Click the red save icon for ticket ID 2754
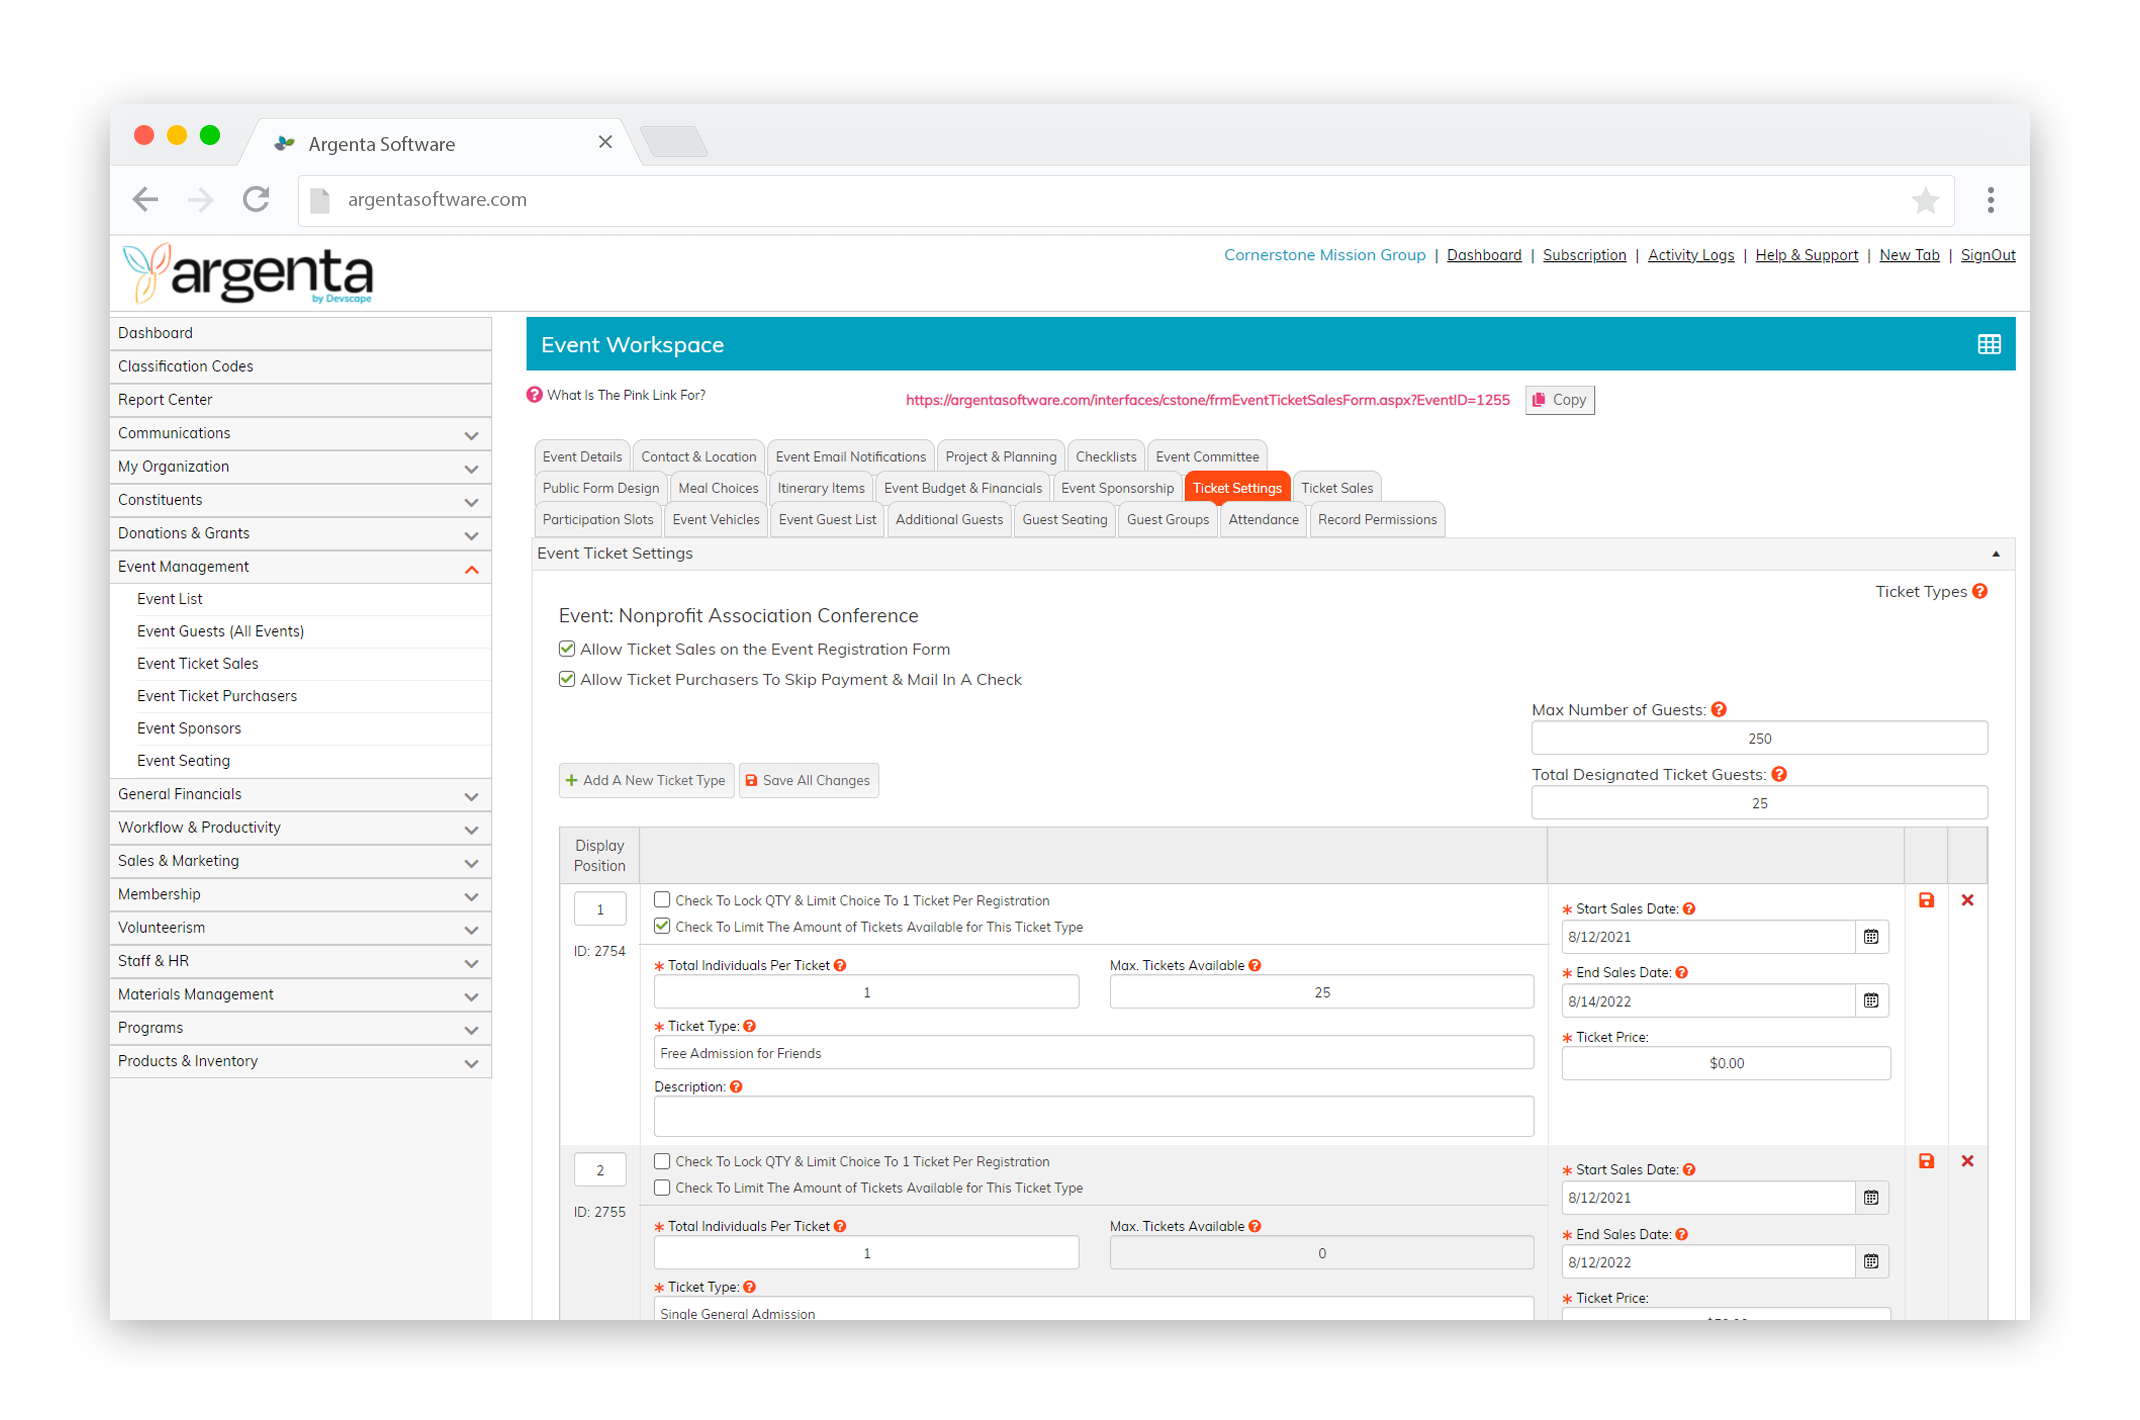Screen dimensions: 2140x1420 (x=1926, y=900)
